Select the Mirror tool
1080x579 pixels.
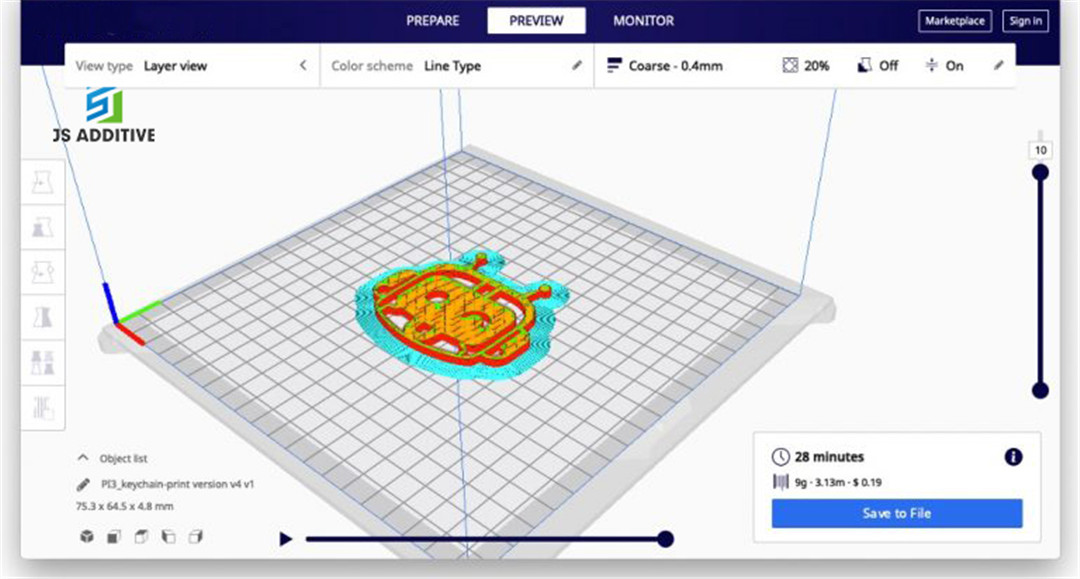click(x=42, y=316)
